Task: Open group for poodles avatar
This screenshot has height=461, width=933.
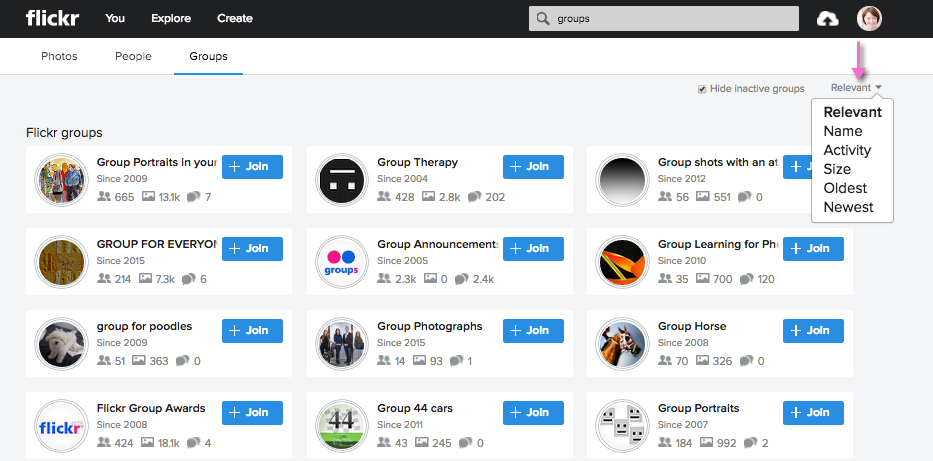Action: 61,344
